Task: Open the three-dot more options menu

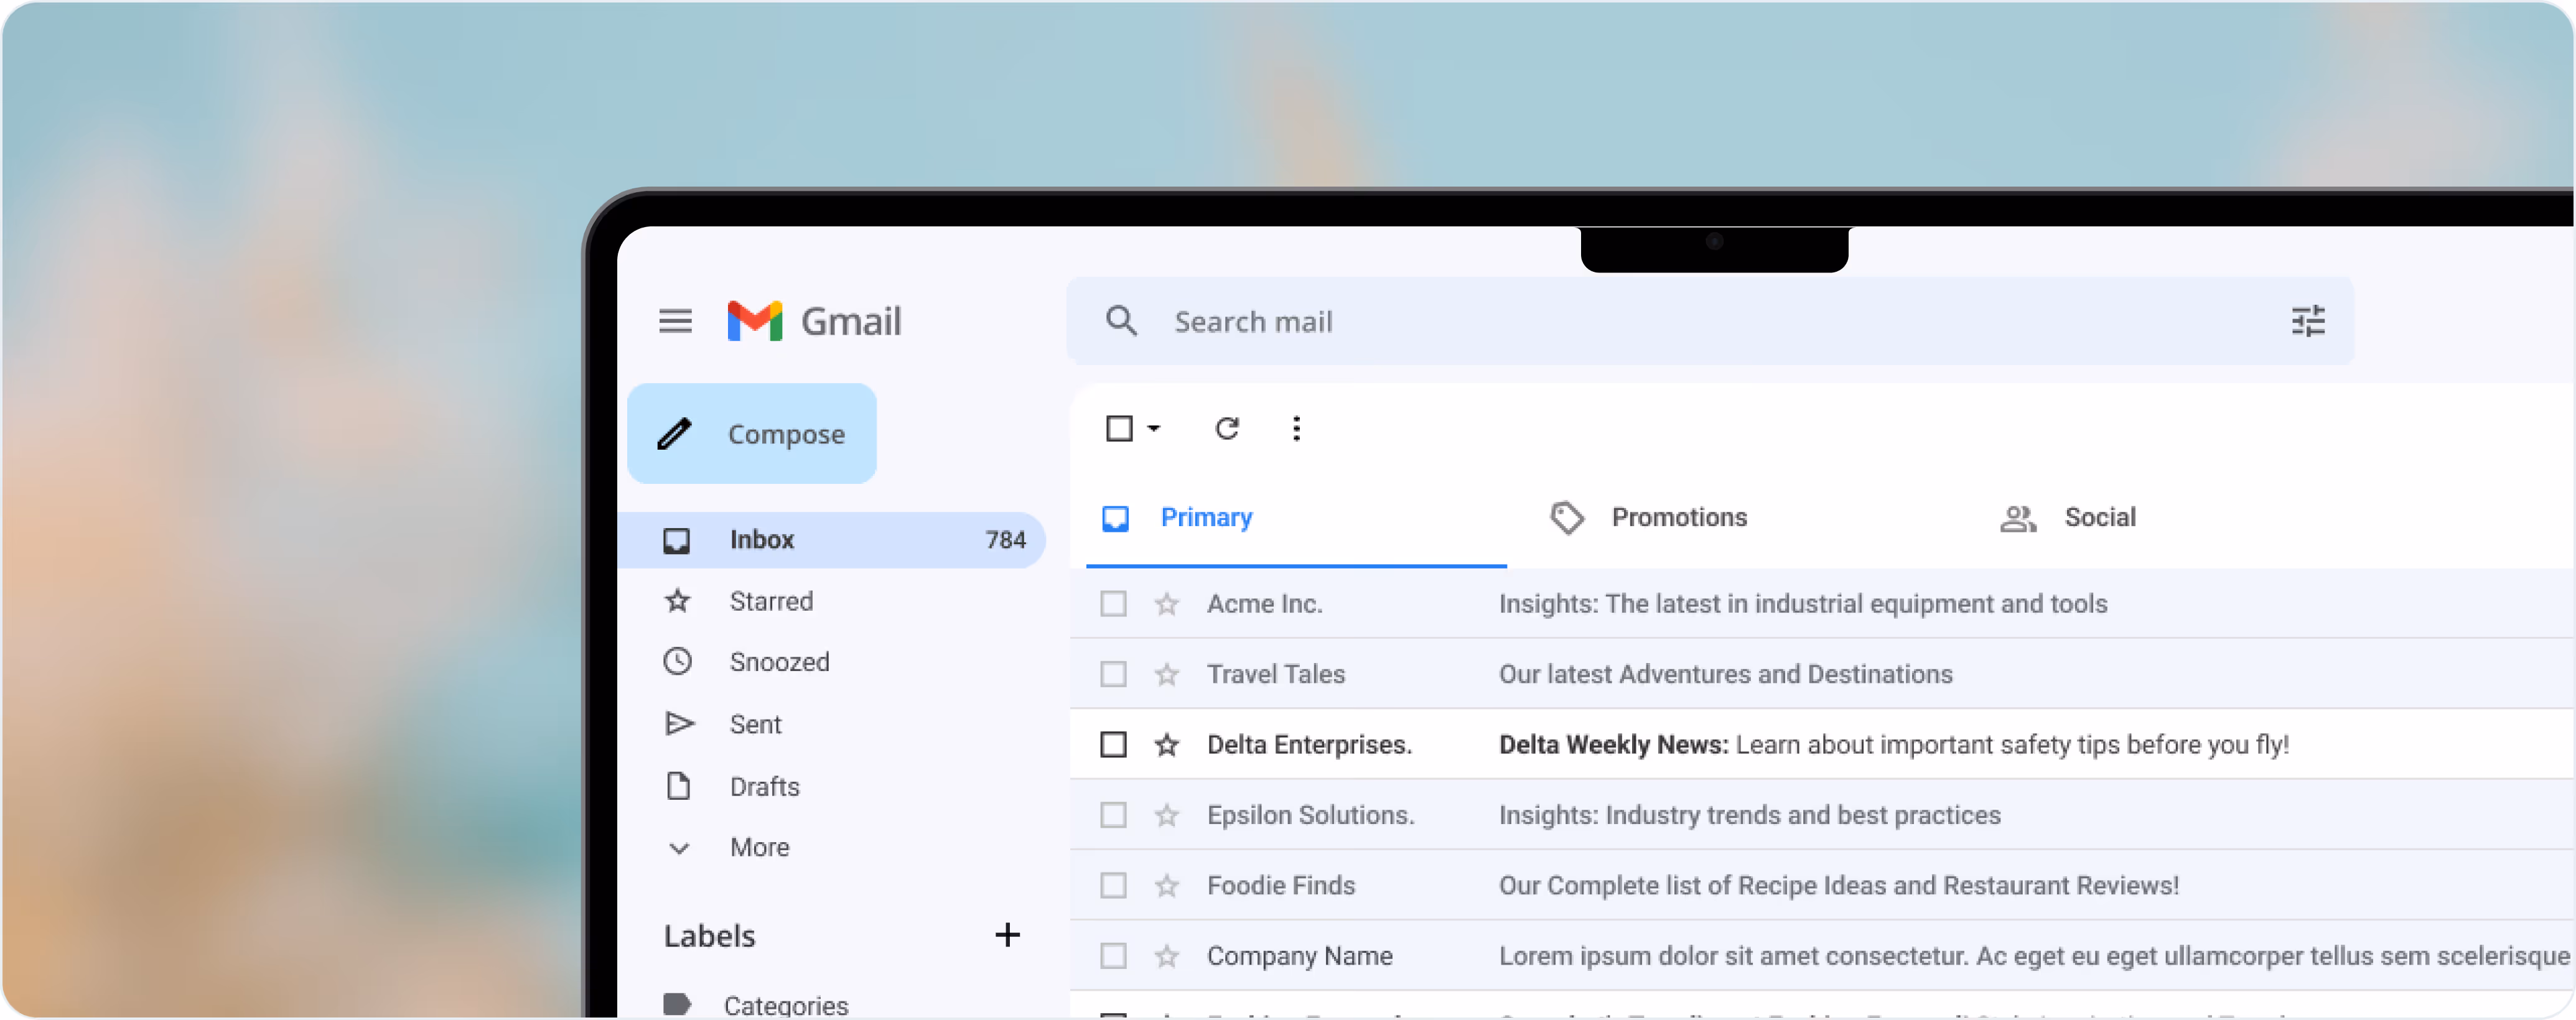Action: (x=1296, y=428)
